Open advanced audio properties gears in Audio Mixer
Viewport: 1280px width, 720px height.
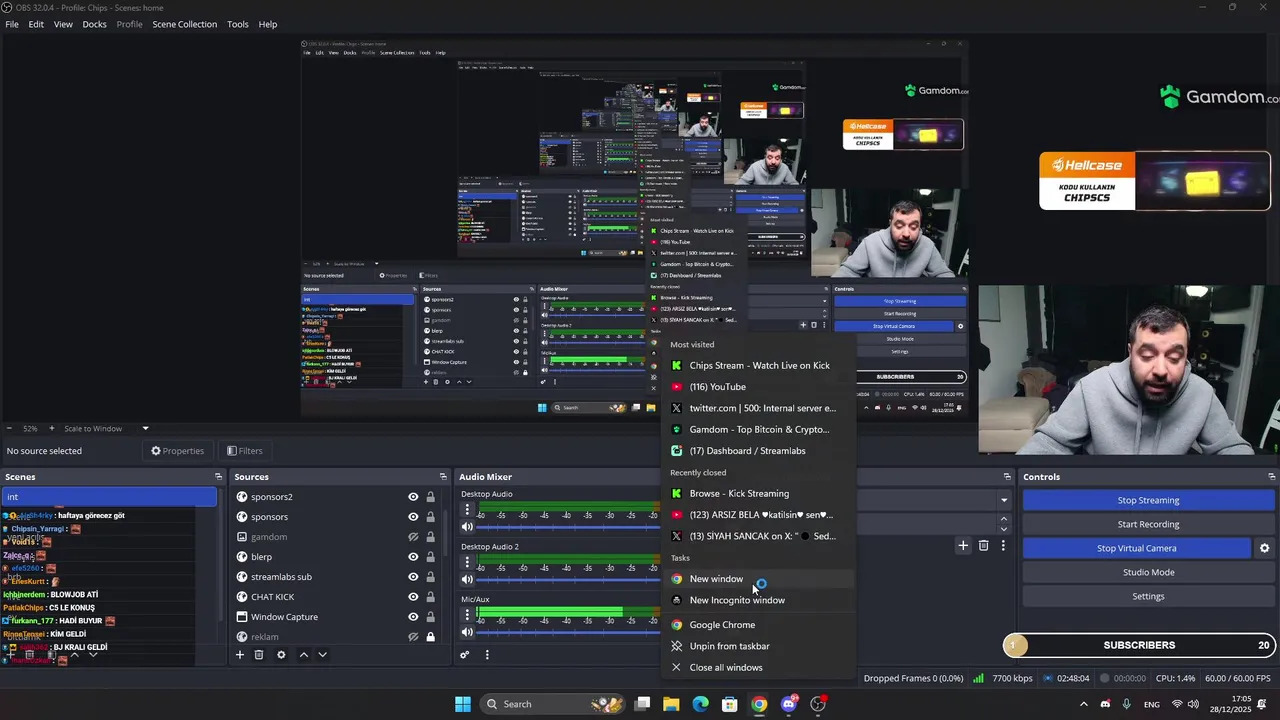pos(465,655)
